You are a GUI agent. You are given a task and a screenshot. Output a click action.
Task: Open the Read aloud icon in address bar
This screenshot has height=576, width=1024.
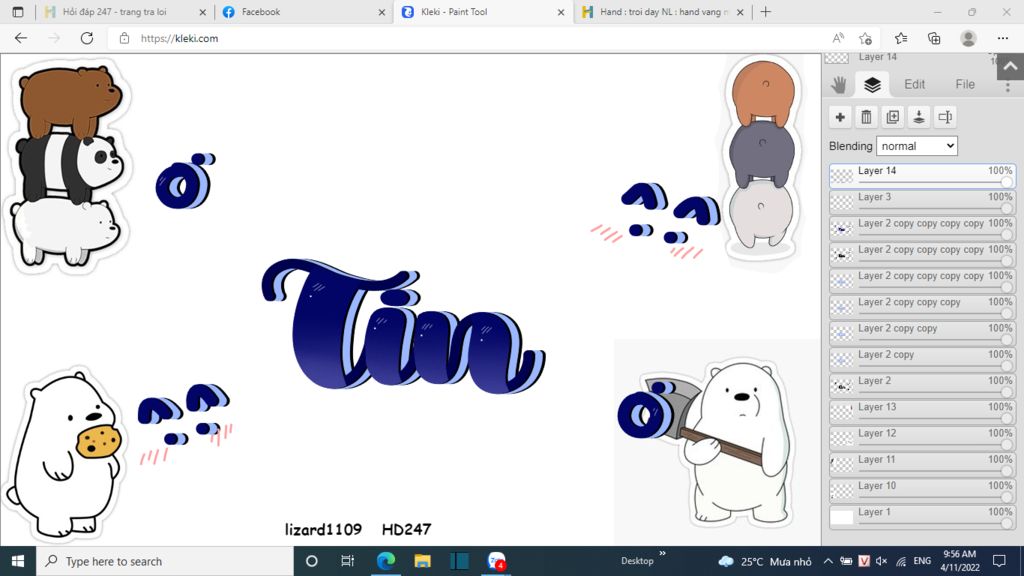tap(838, 39)
